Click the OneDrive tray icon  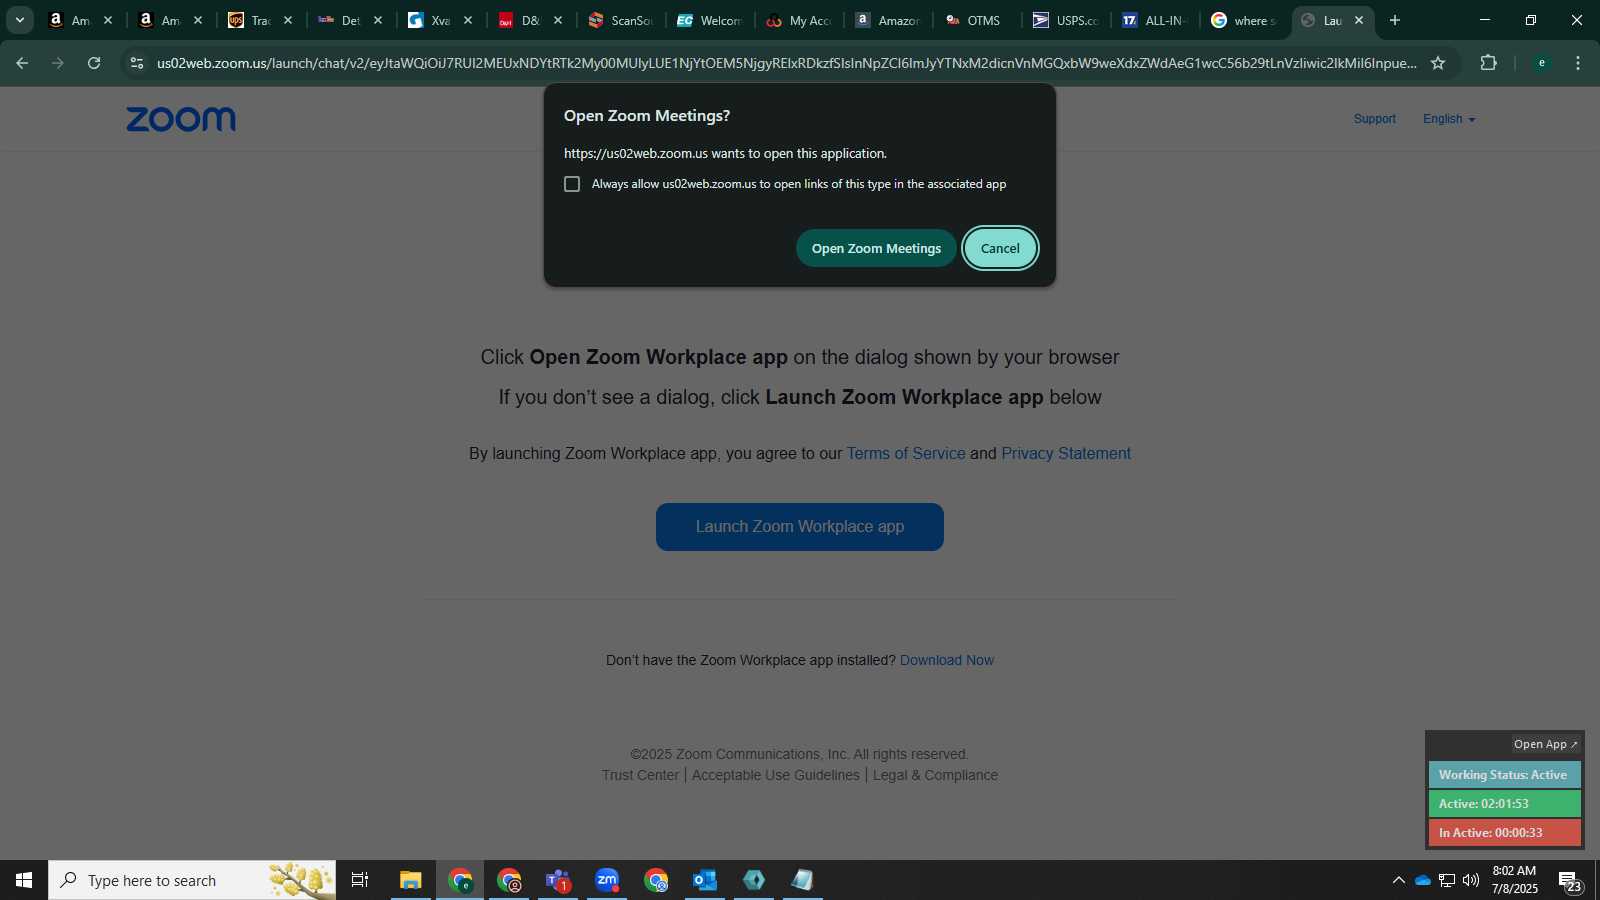pyautogui.click(x=1423, y=880)
